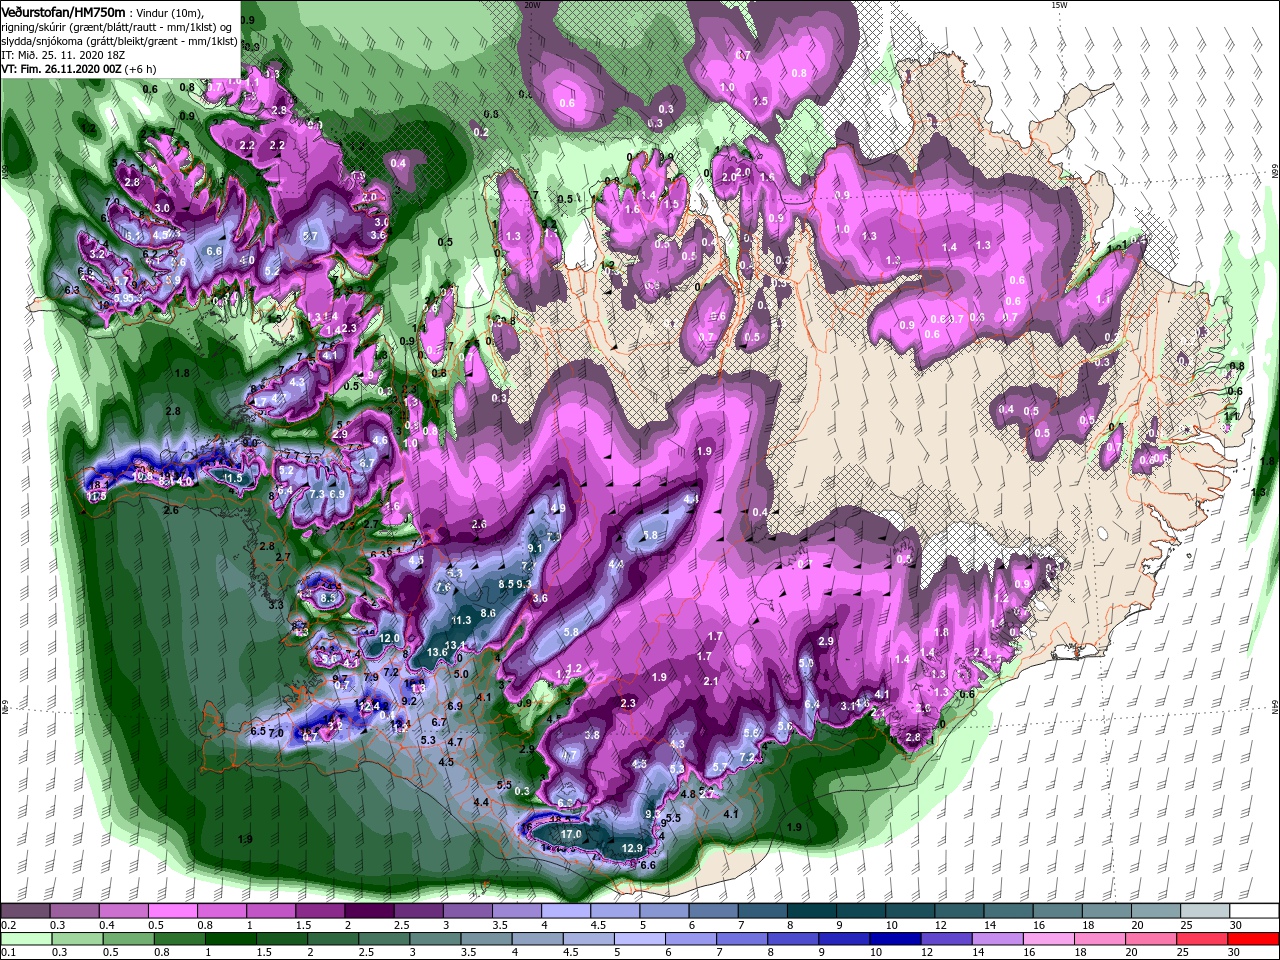Click the 15W longitude label
Image resolution: width=1280 pixels, height=960 pixels.
[x=1059, y=5]
